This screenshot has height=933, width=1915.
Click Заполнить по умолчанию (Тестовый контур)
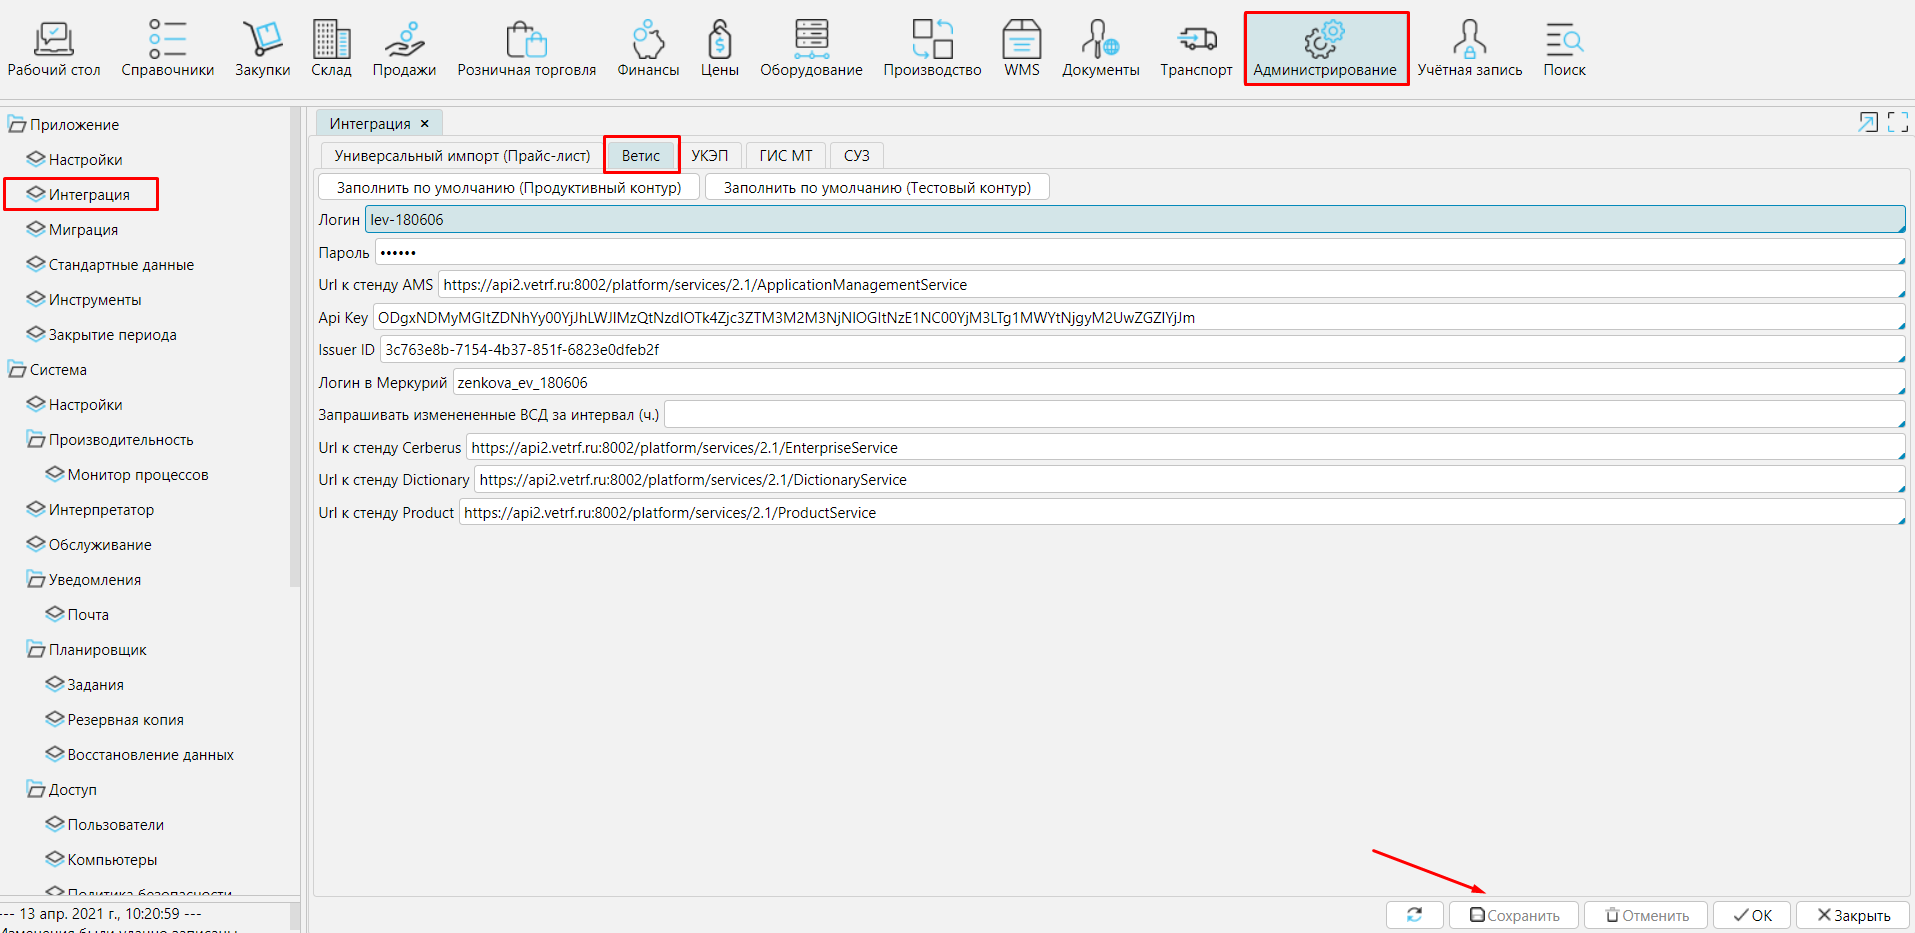[x=877, y=188]
